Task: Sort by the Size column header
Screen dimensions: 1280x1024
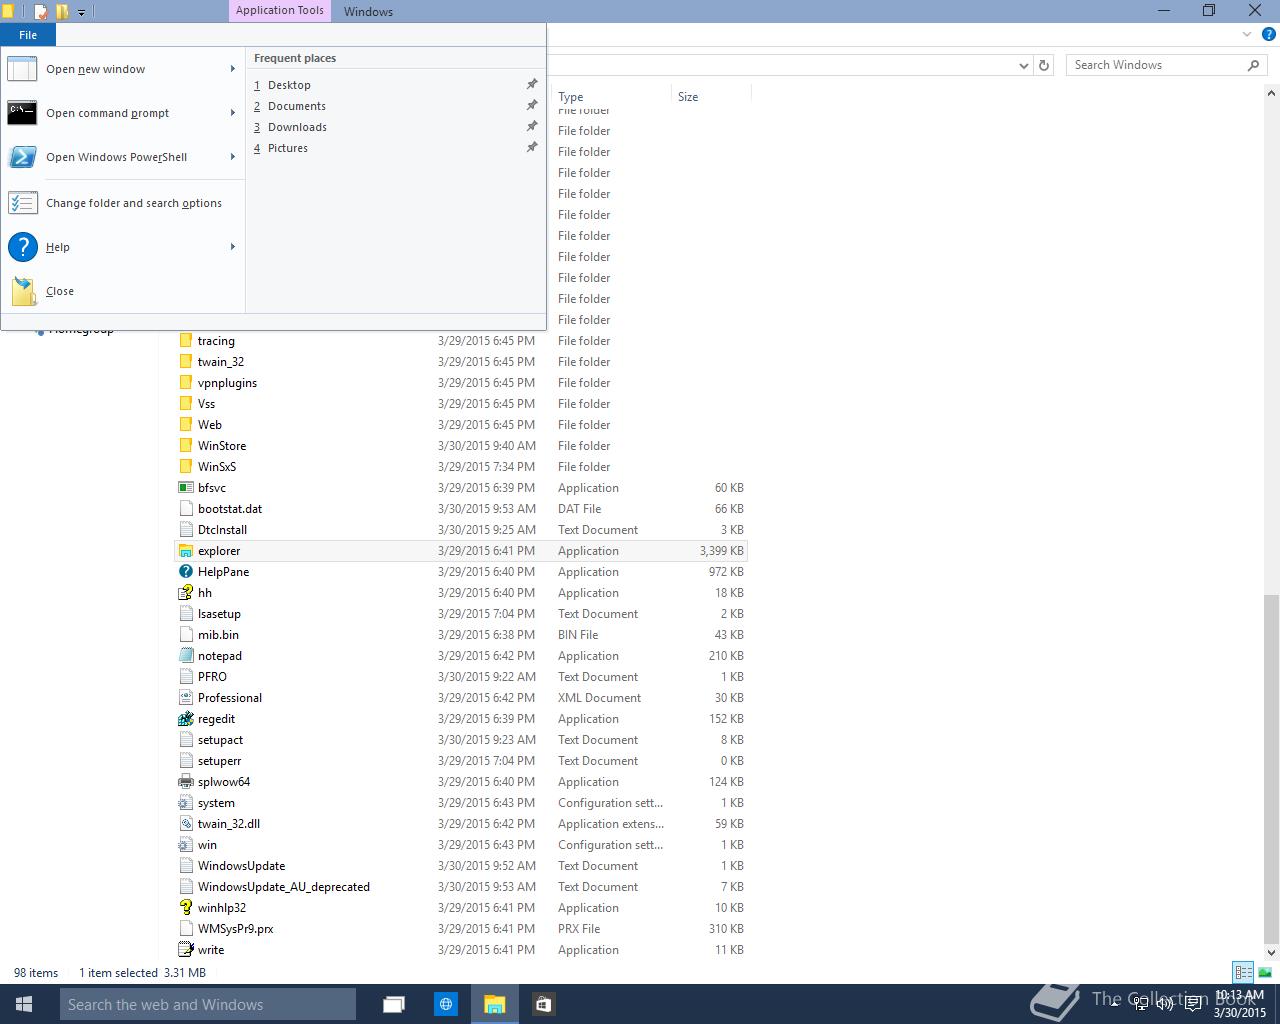Action: point(710,97)
